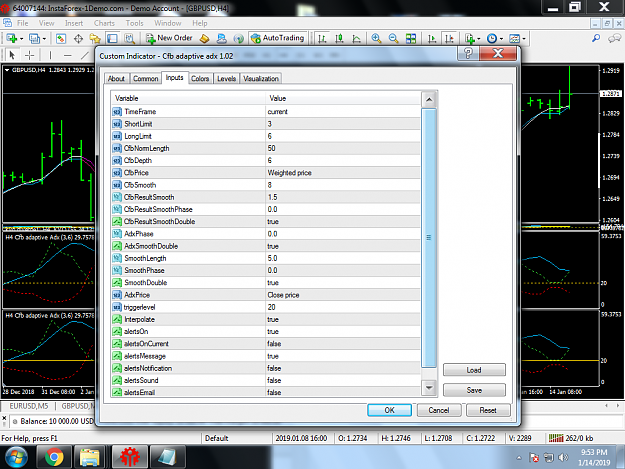Open the Windows Start button
This screenshot has width=625, height=469.
point(16,457)
